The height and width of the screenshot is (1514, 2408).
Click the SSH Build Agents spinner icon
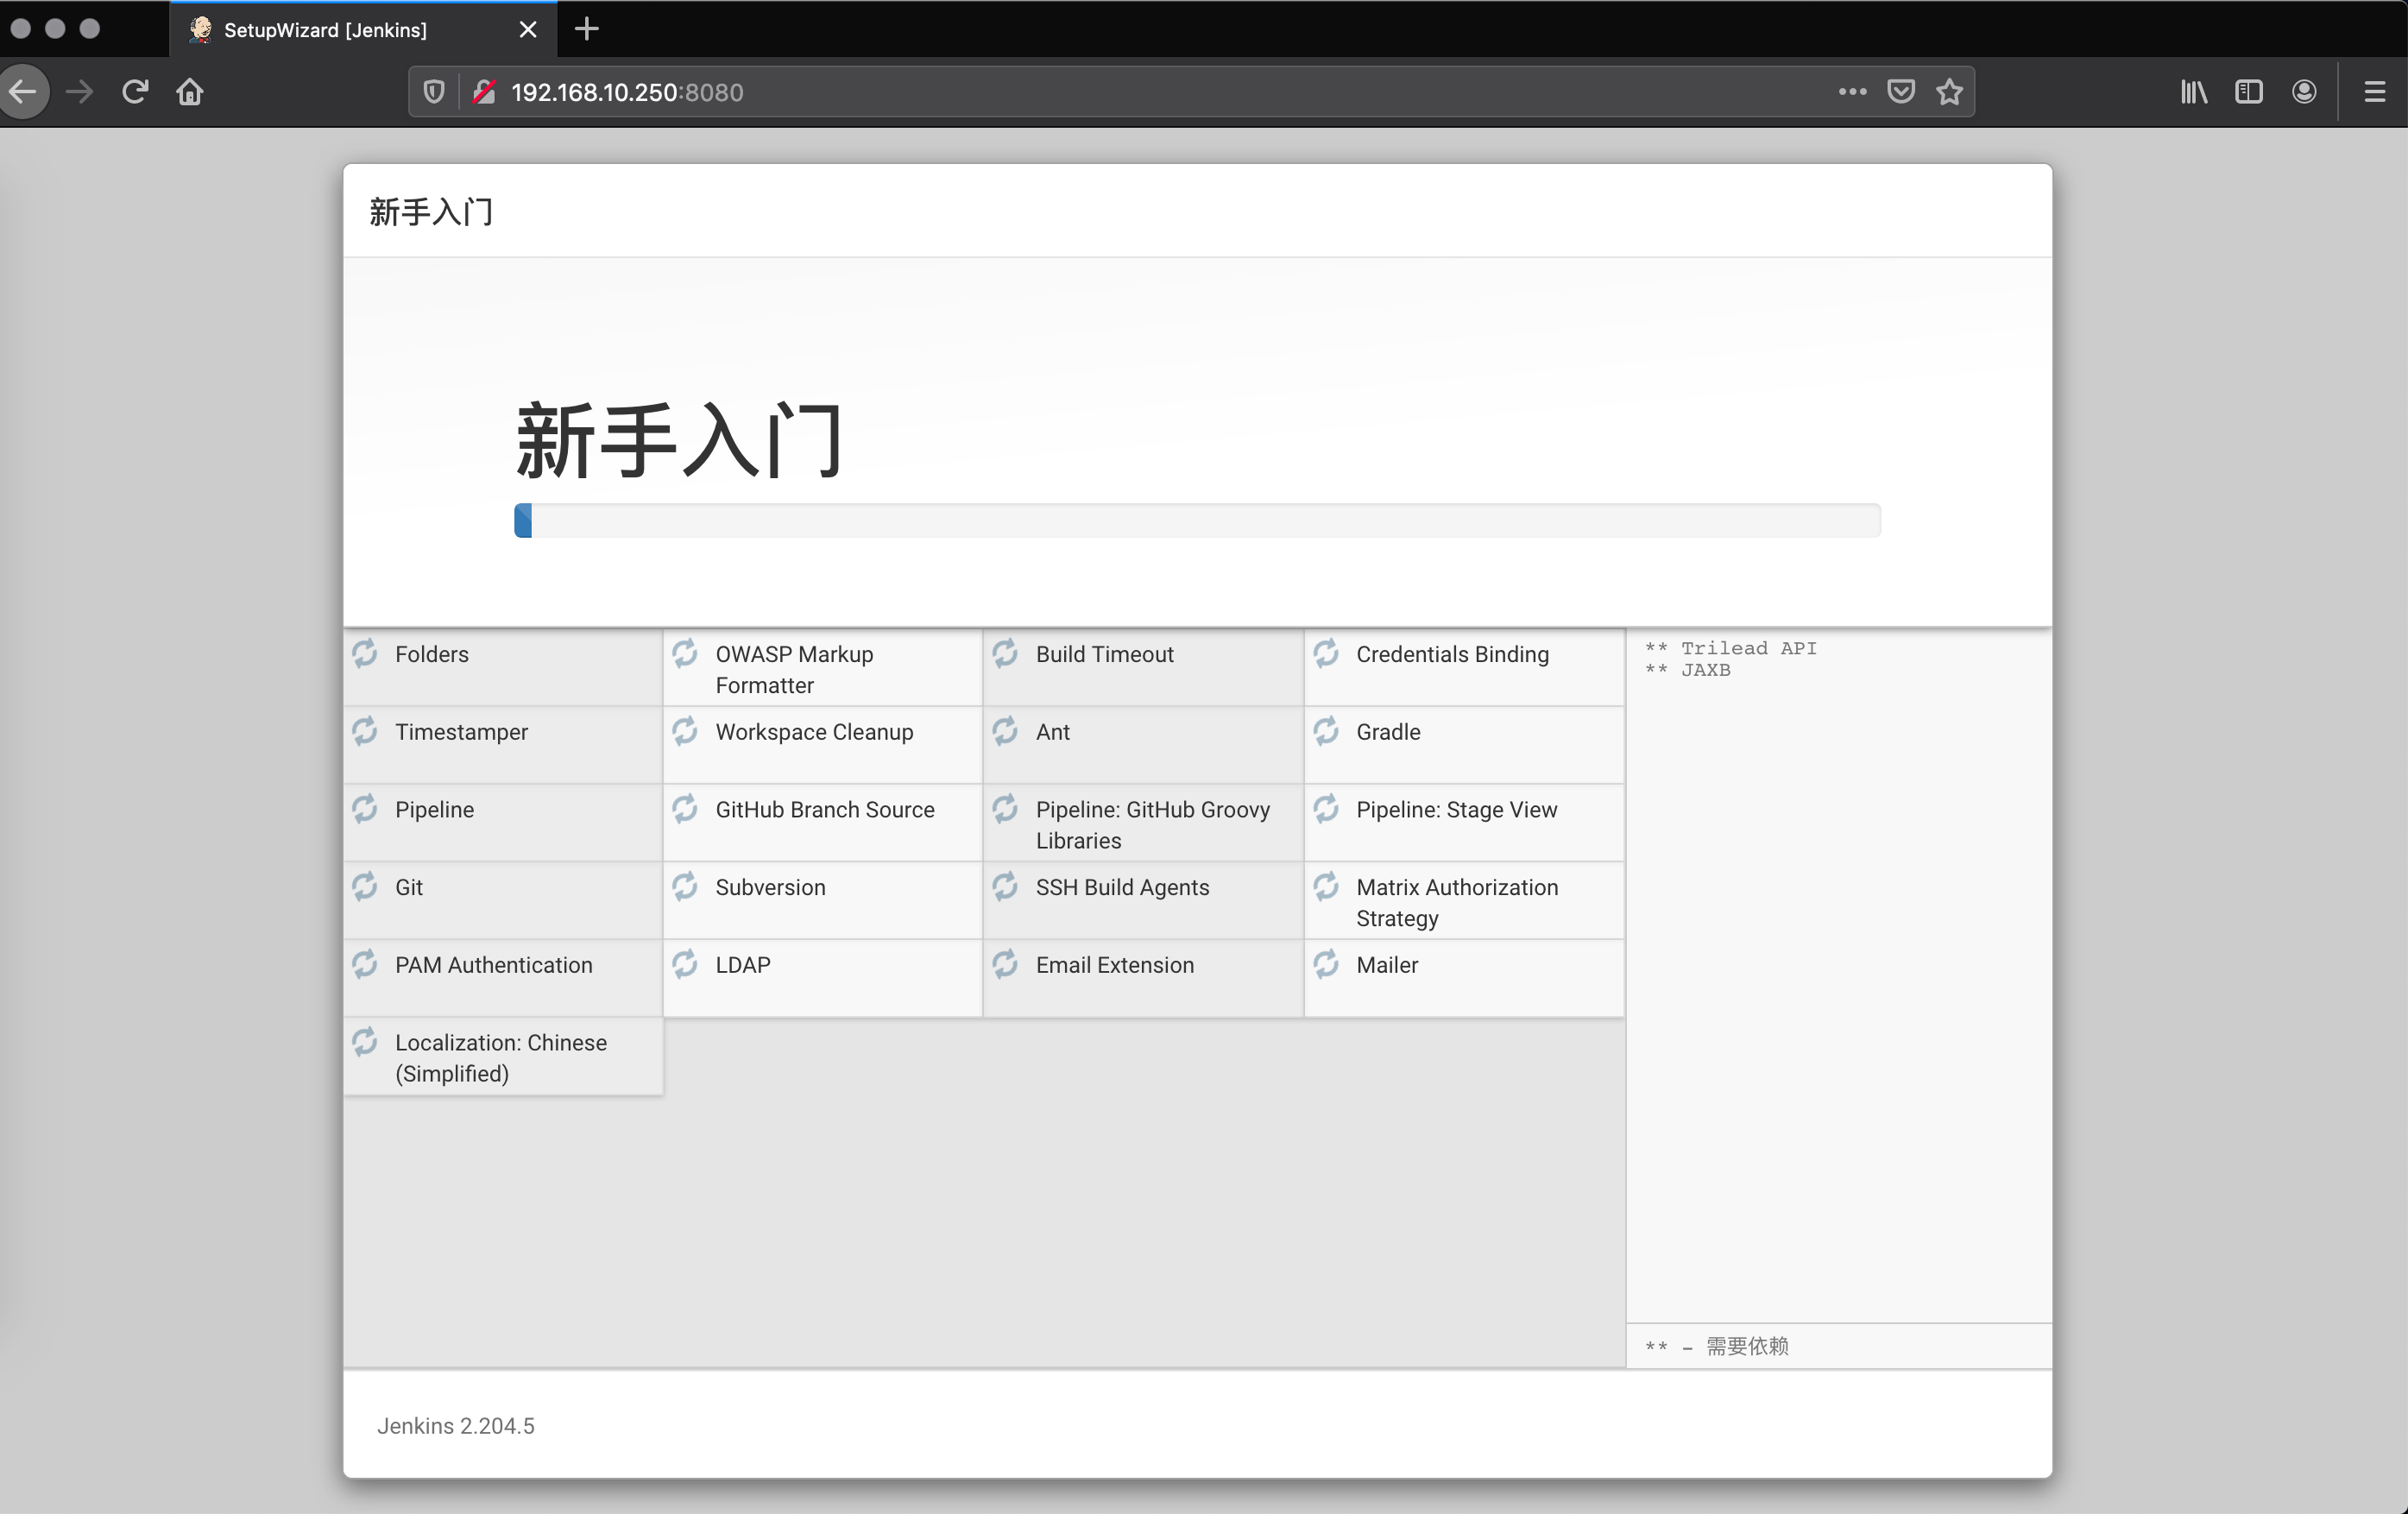[1005, 886]
